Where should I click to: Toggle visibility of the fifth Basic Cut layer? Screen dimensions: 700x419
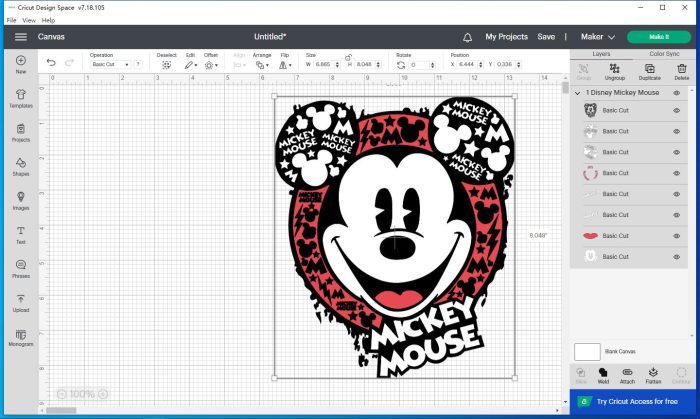677,194
